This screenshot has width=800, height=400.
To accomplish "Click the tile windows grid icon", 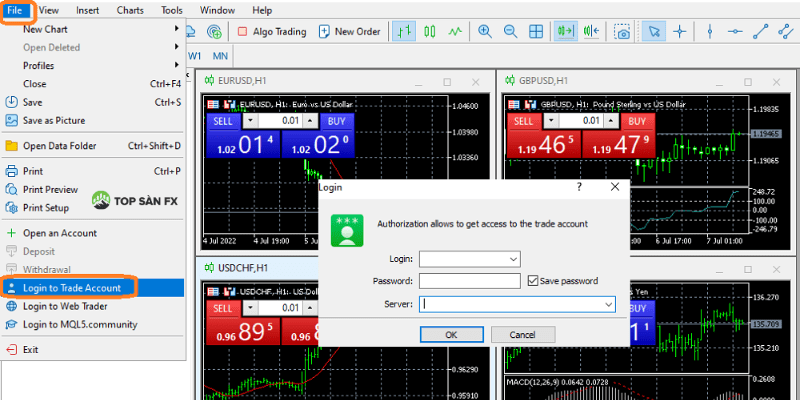I will tap(536, 32).
